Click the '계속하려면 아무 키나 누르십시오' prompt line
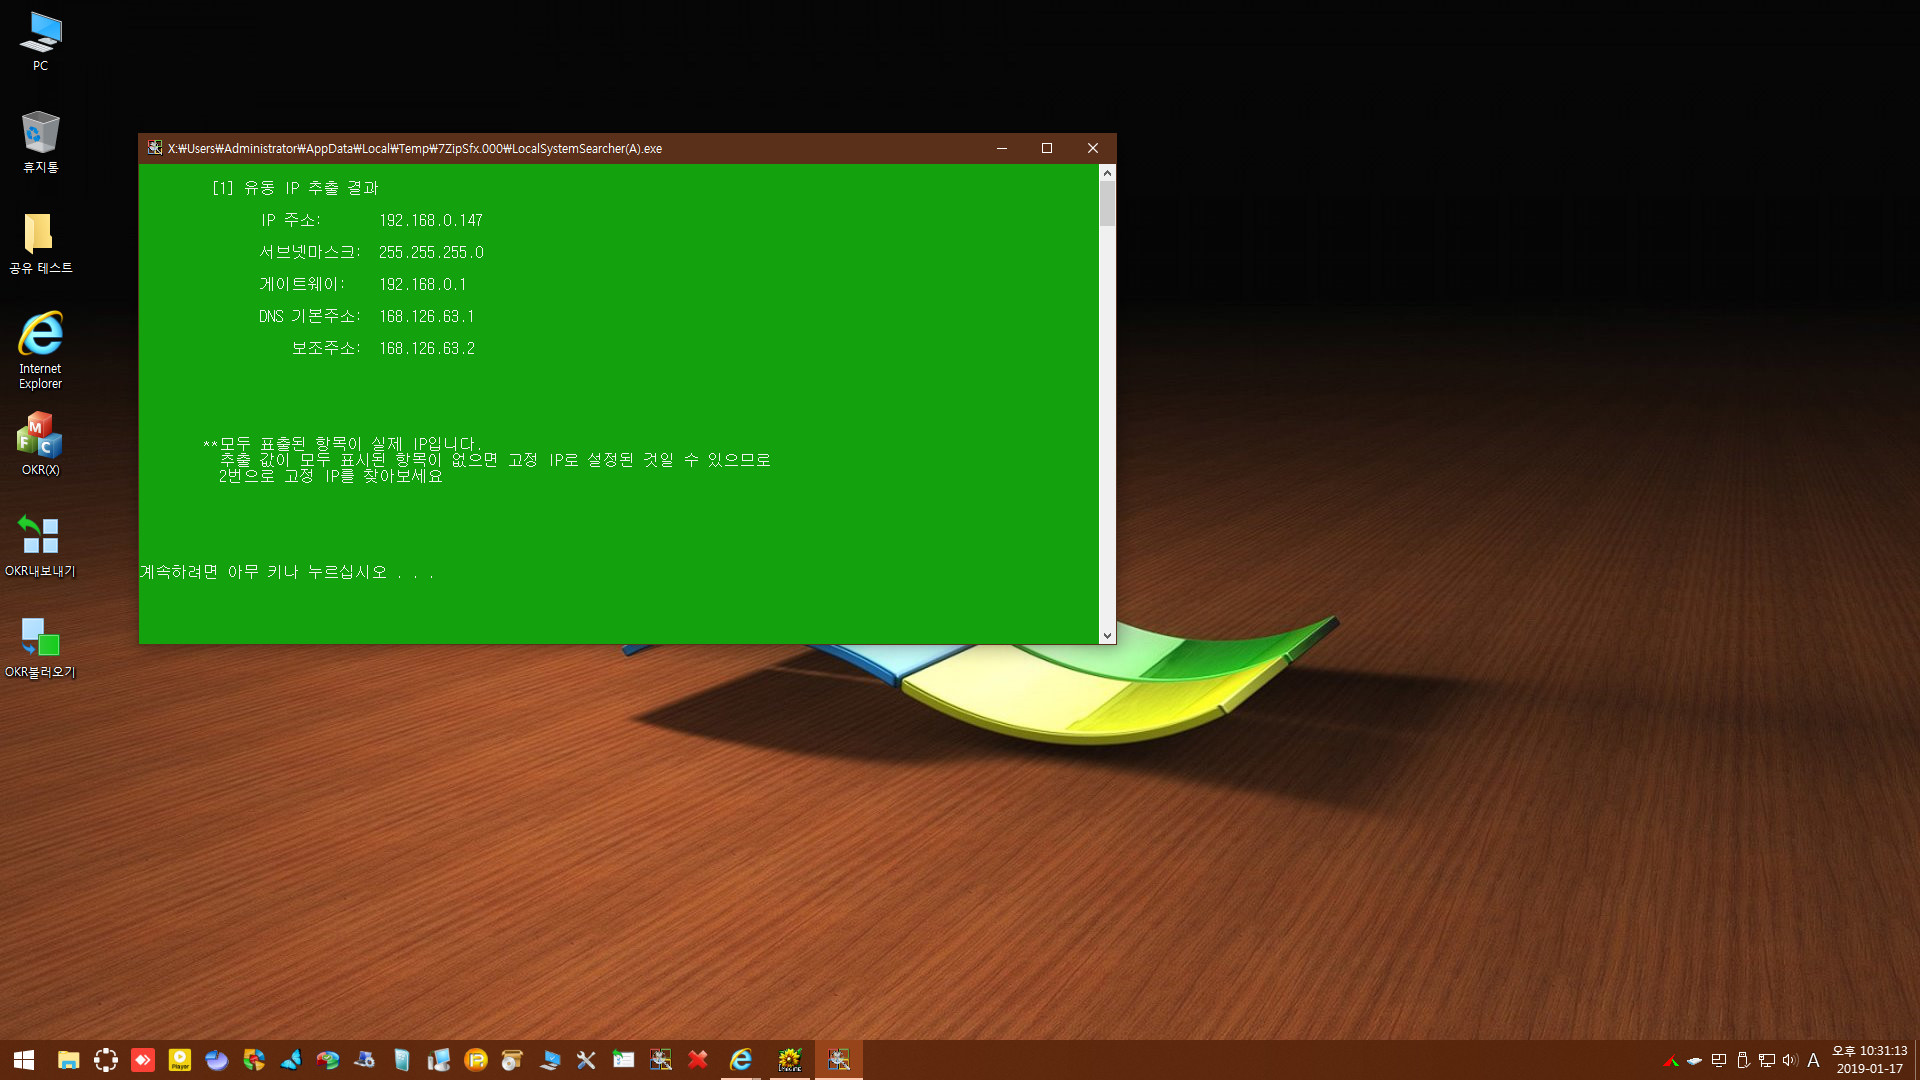The height and width of the screenshot is (1080, 1920). tap(287, 572)
